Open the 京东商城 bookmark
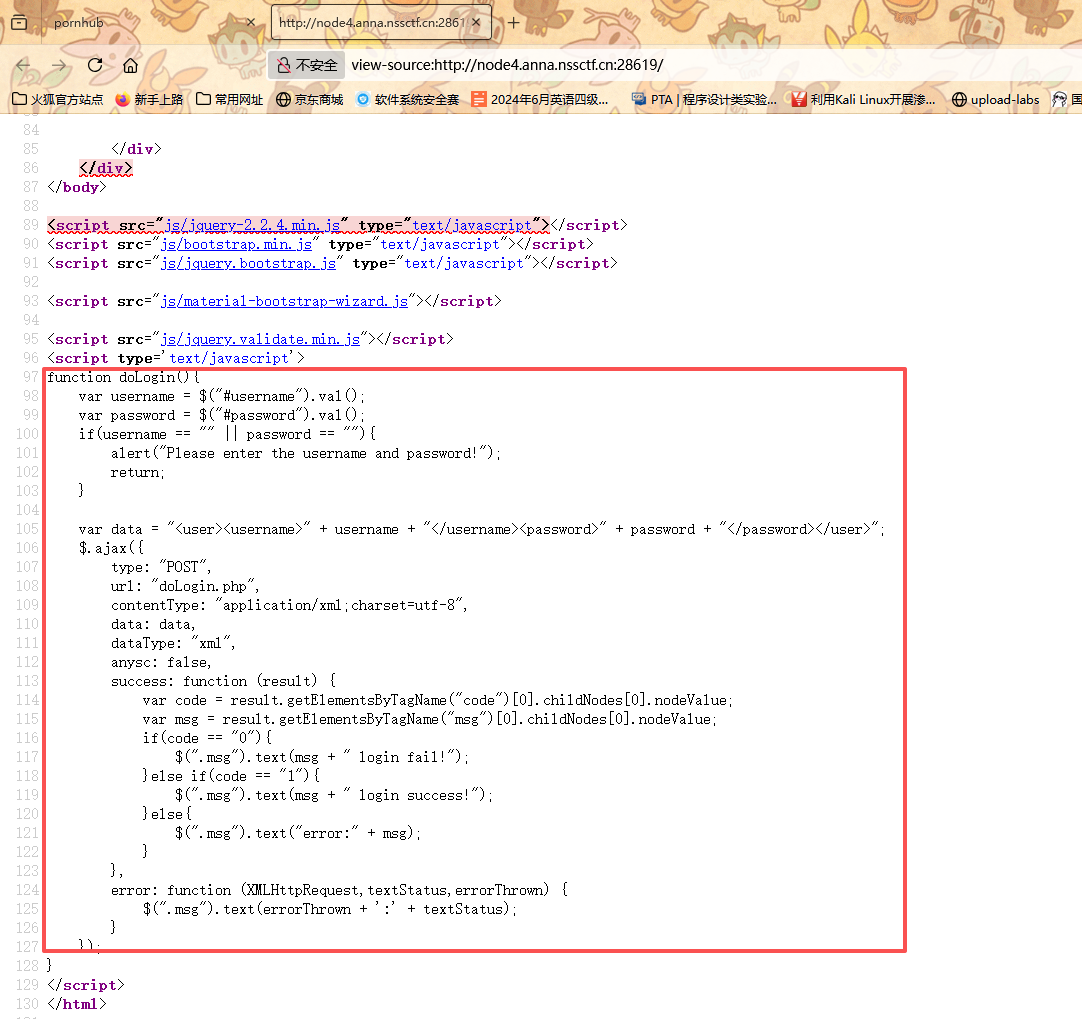Image resolution: width=1082 pixels, height=1019 pixels. pos(310,99)
